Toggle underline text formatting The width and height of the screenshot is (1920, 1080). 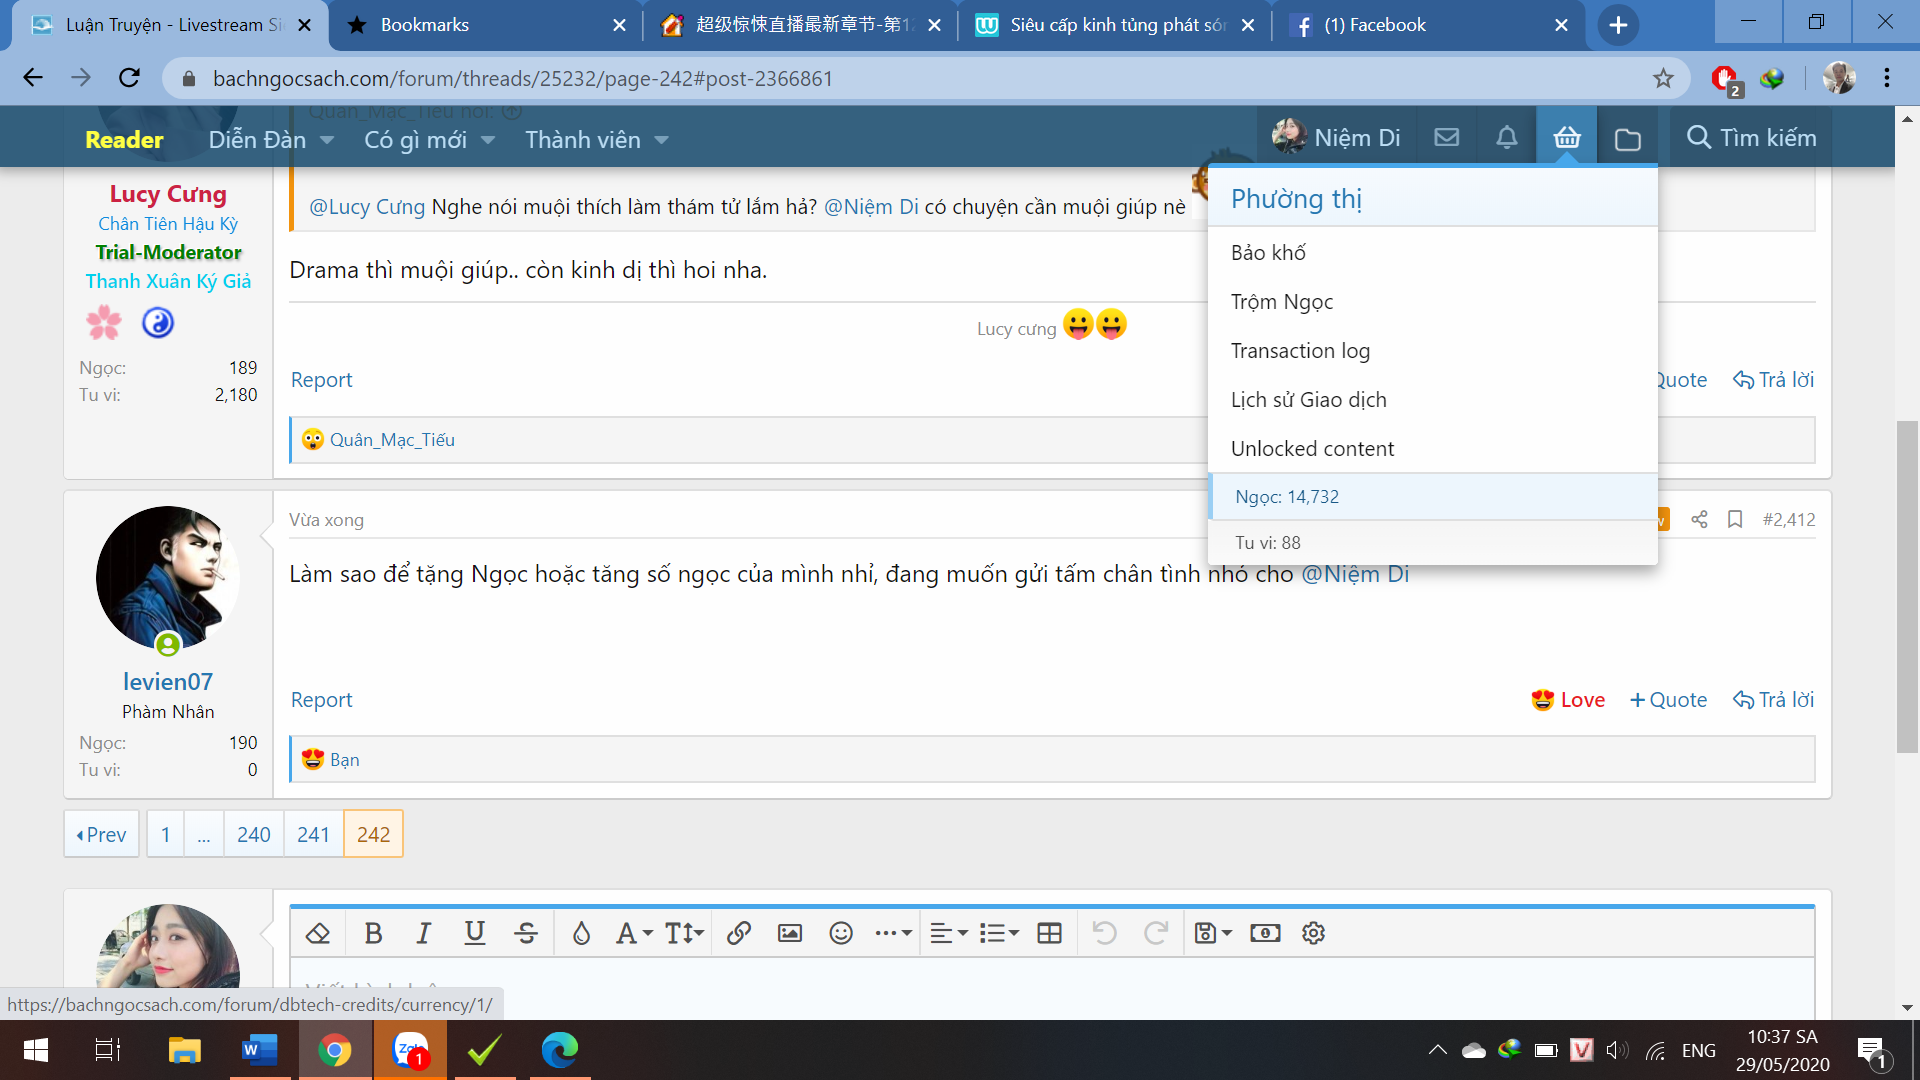[x=474, y=933]
